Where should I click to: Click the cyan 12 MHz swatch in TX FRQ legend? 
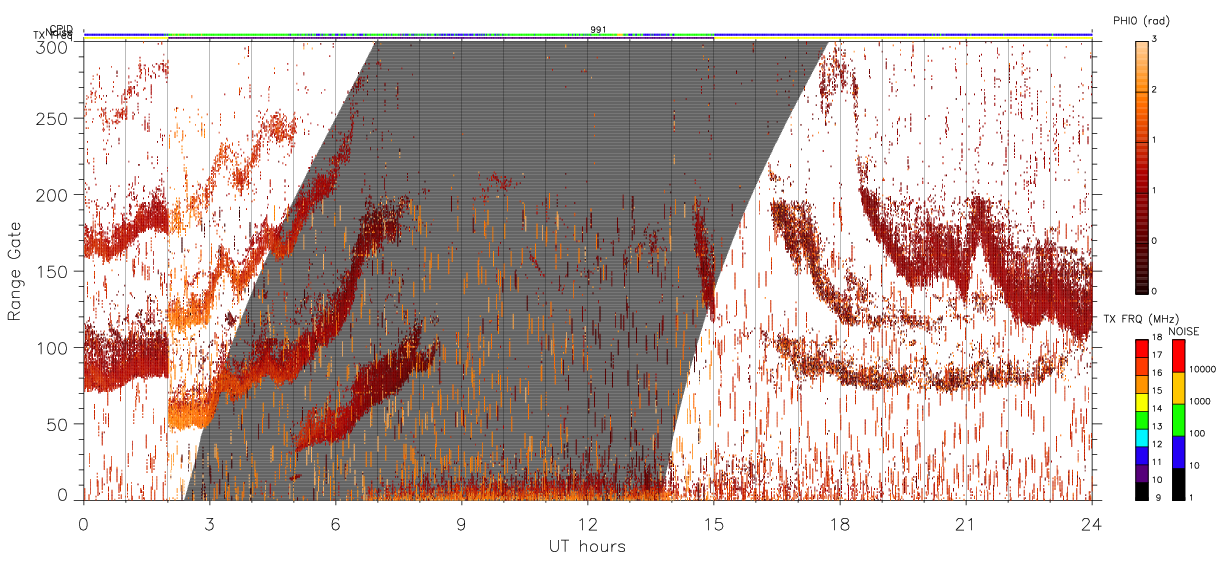pos(1141,438)
